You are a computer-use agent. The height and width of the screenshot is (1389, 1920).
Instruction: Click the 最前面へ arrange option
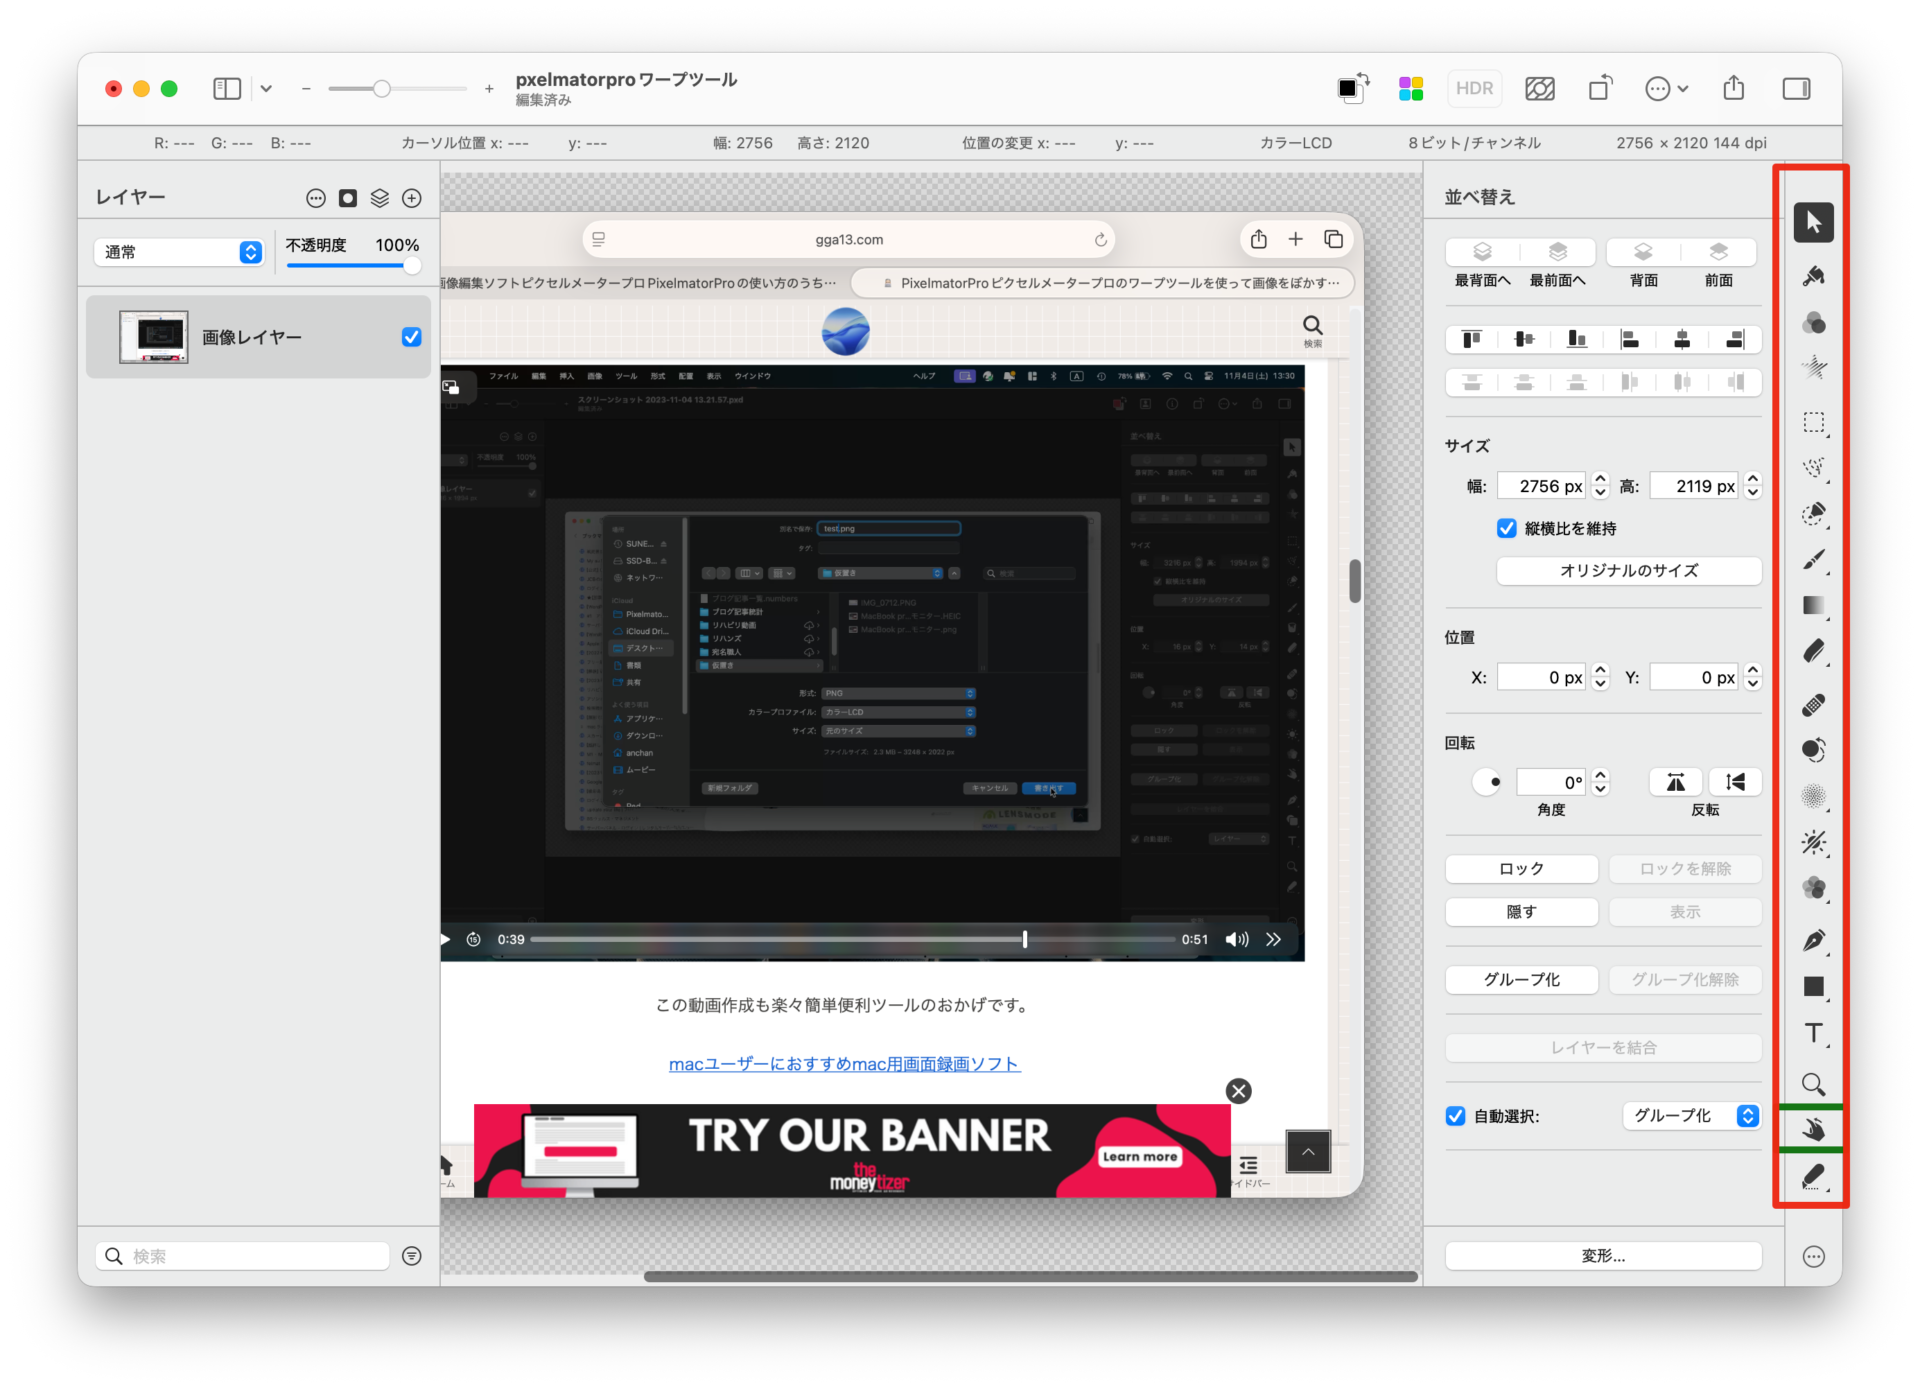coord(1557,252)
